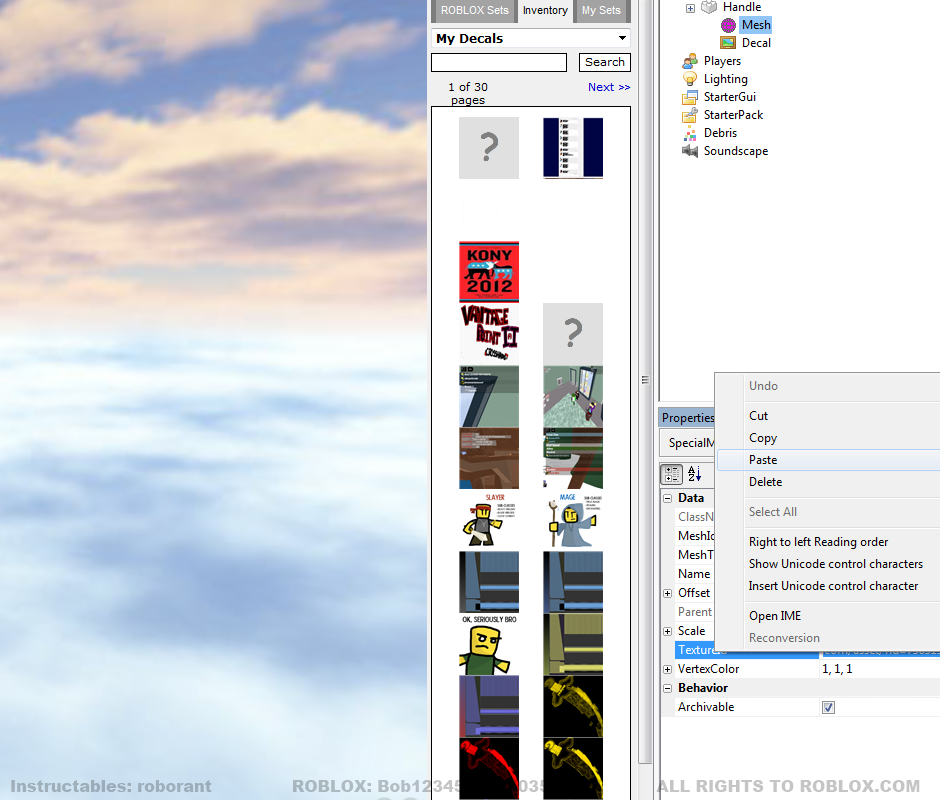
Task: Select Lighting in the explorer
Action: [725, 79]
